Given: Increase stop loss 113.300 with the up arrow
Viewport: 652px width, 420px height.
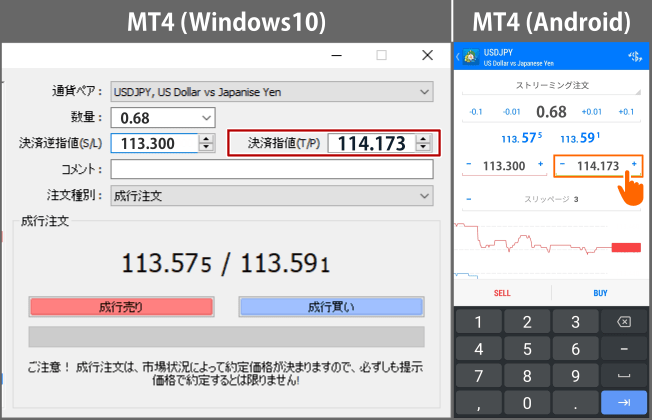Looking at the screenshot, I should point(206,139).
